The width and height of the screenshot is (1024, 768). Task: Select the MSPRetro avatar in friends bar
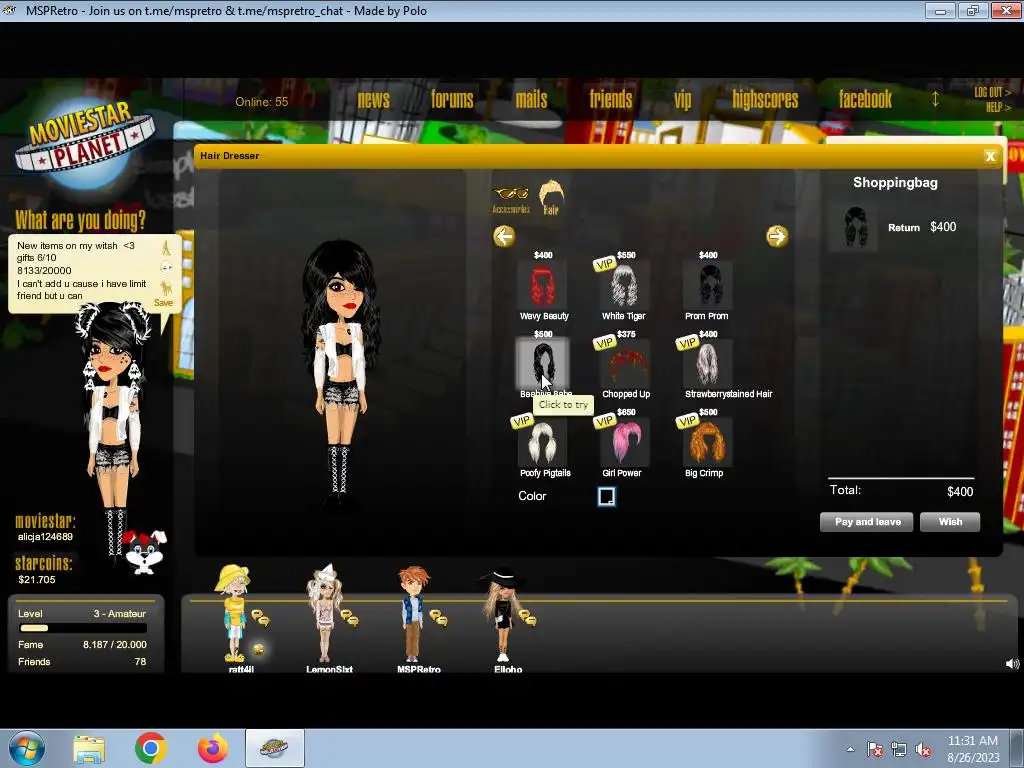413,613
